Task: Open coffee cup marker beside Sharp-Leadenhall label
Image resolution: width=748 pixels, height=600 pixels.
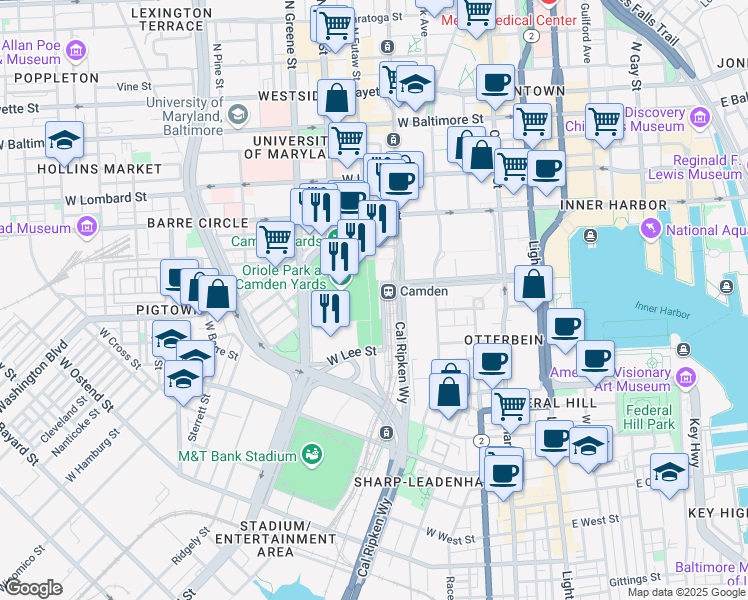Action: coord(504,474)
